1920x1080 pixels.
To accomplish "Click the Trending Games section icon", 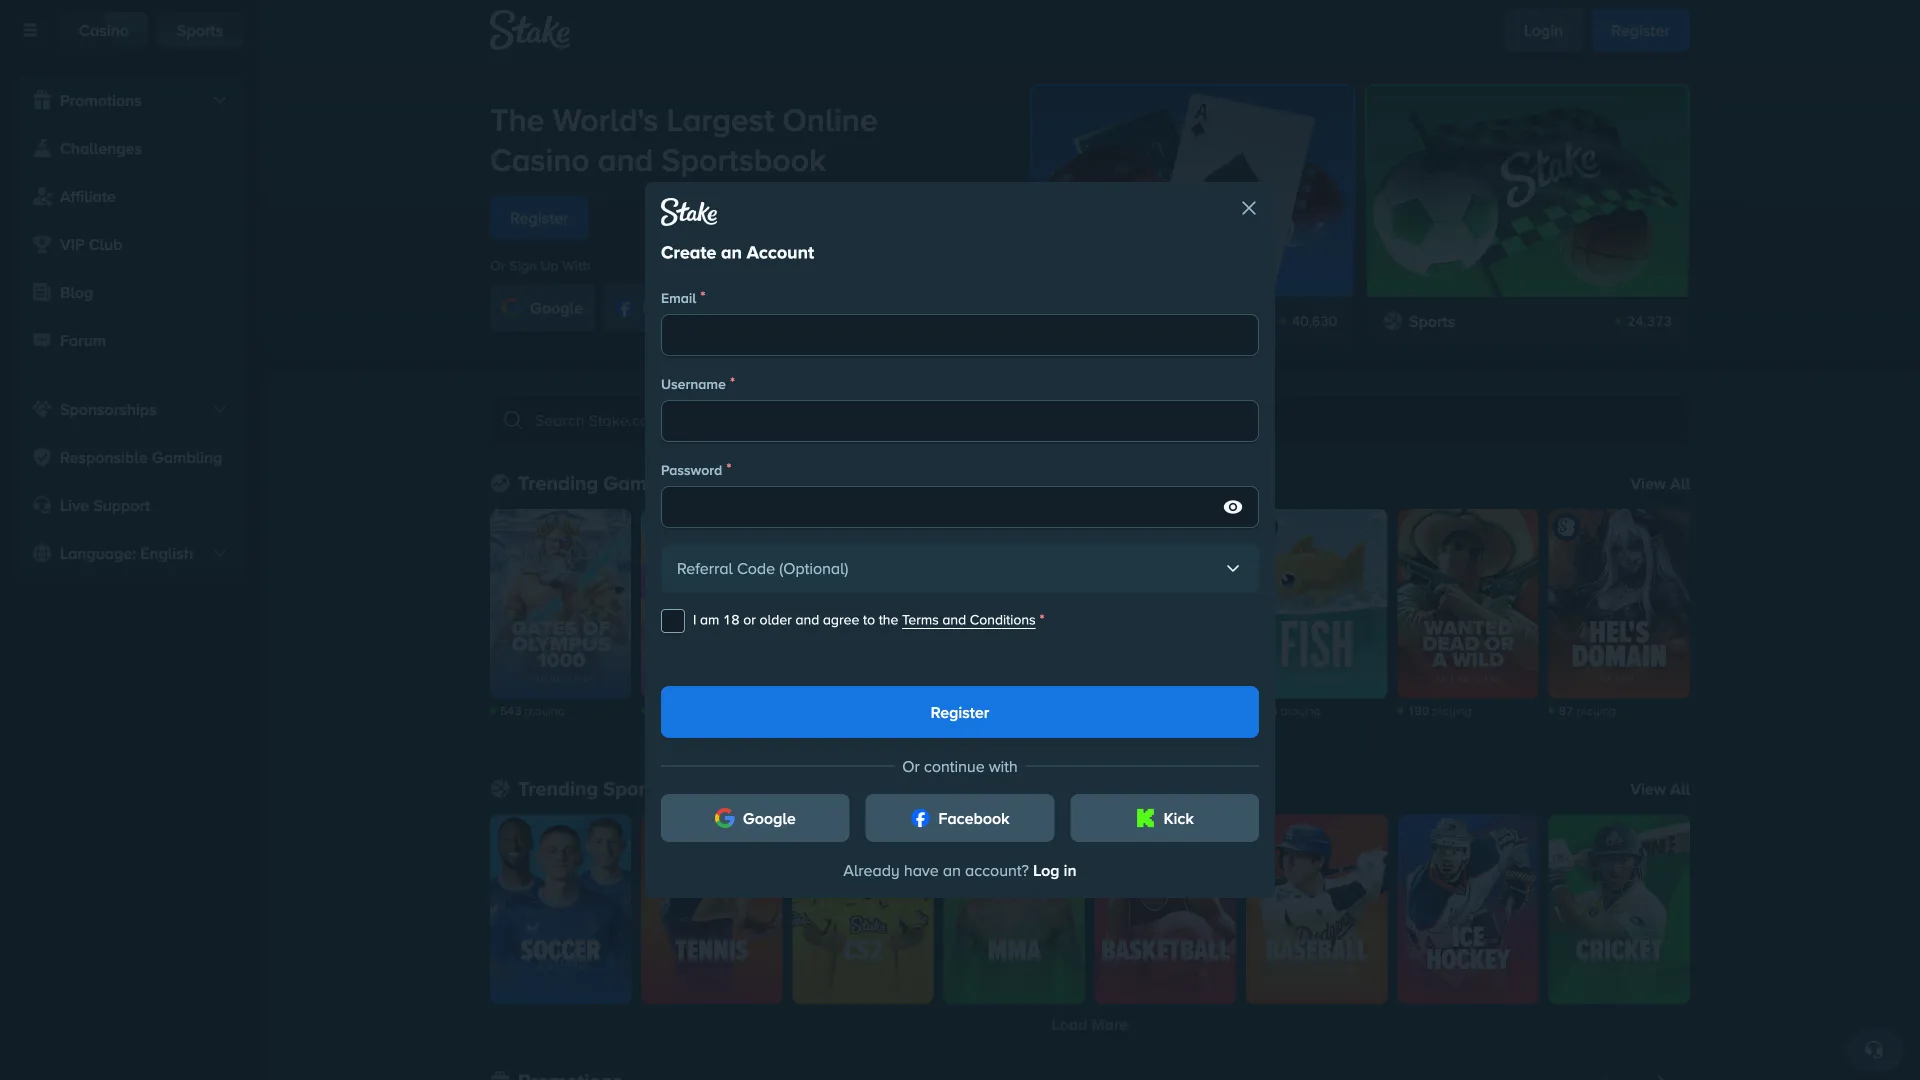I will 501,483.
